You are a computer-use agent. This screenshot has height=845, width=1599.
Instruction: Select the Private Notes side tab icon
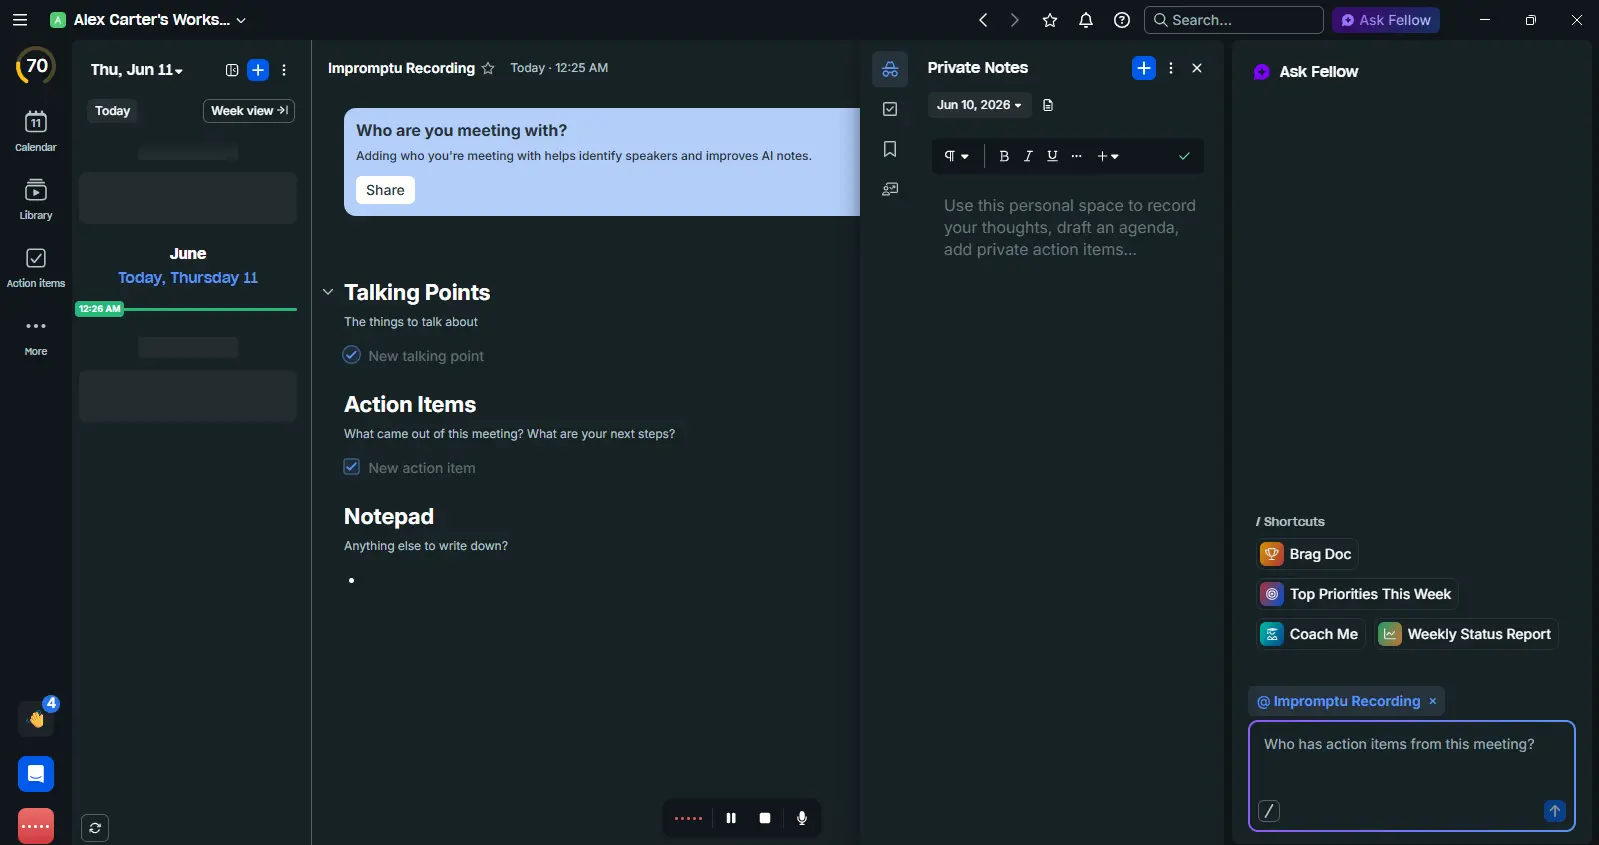tap(890, 69)
